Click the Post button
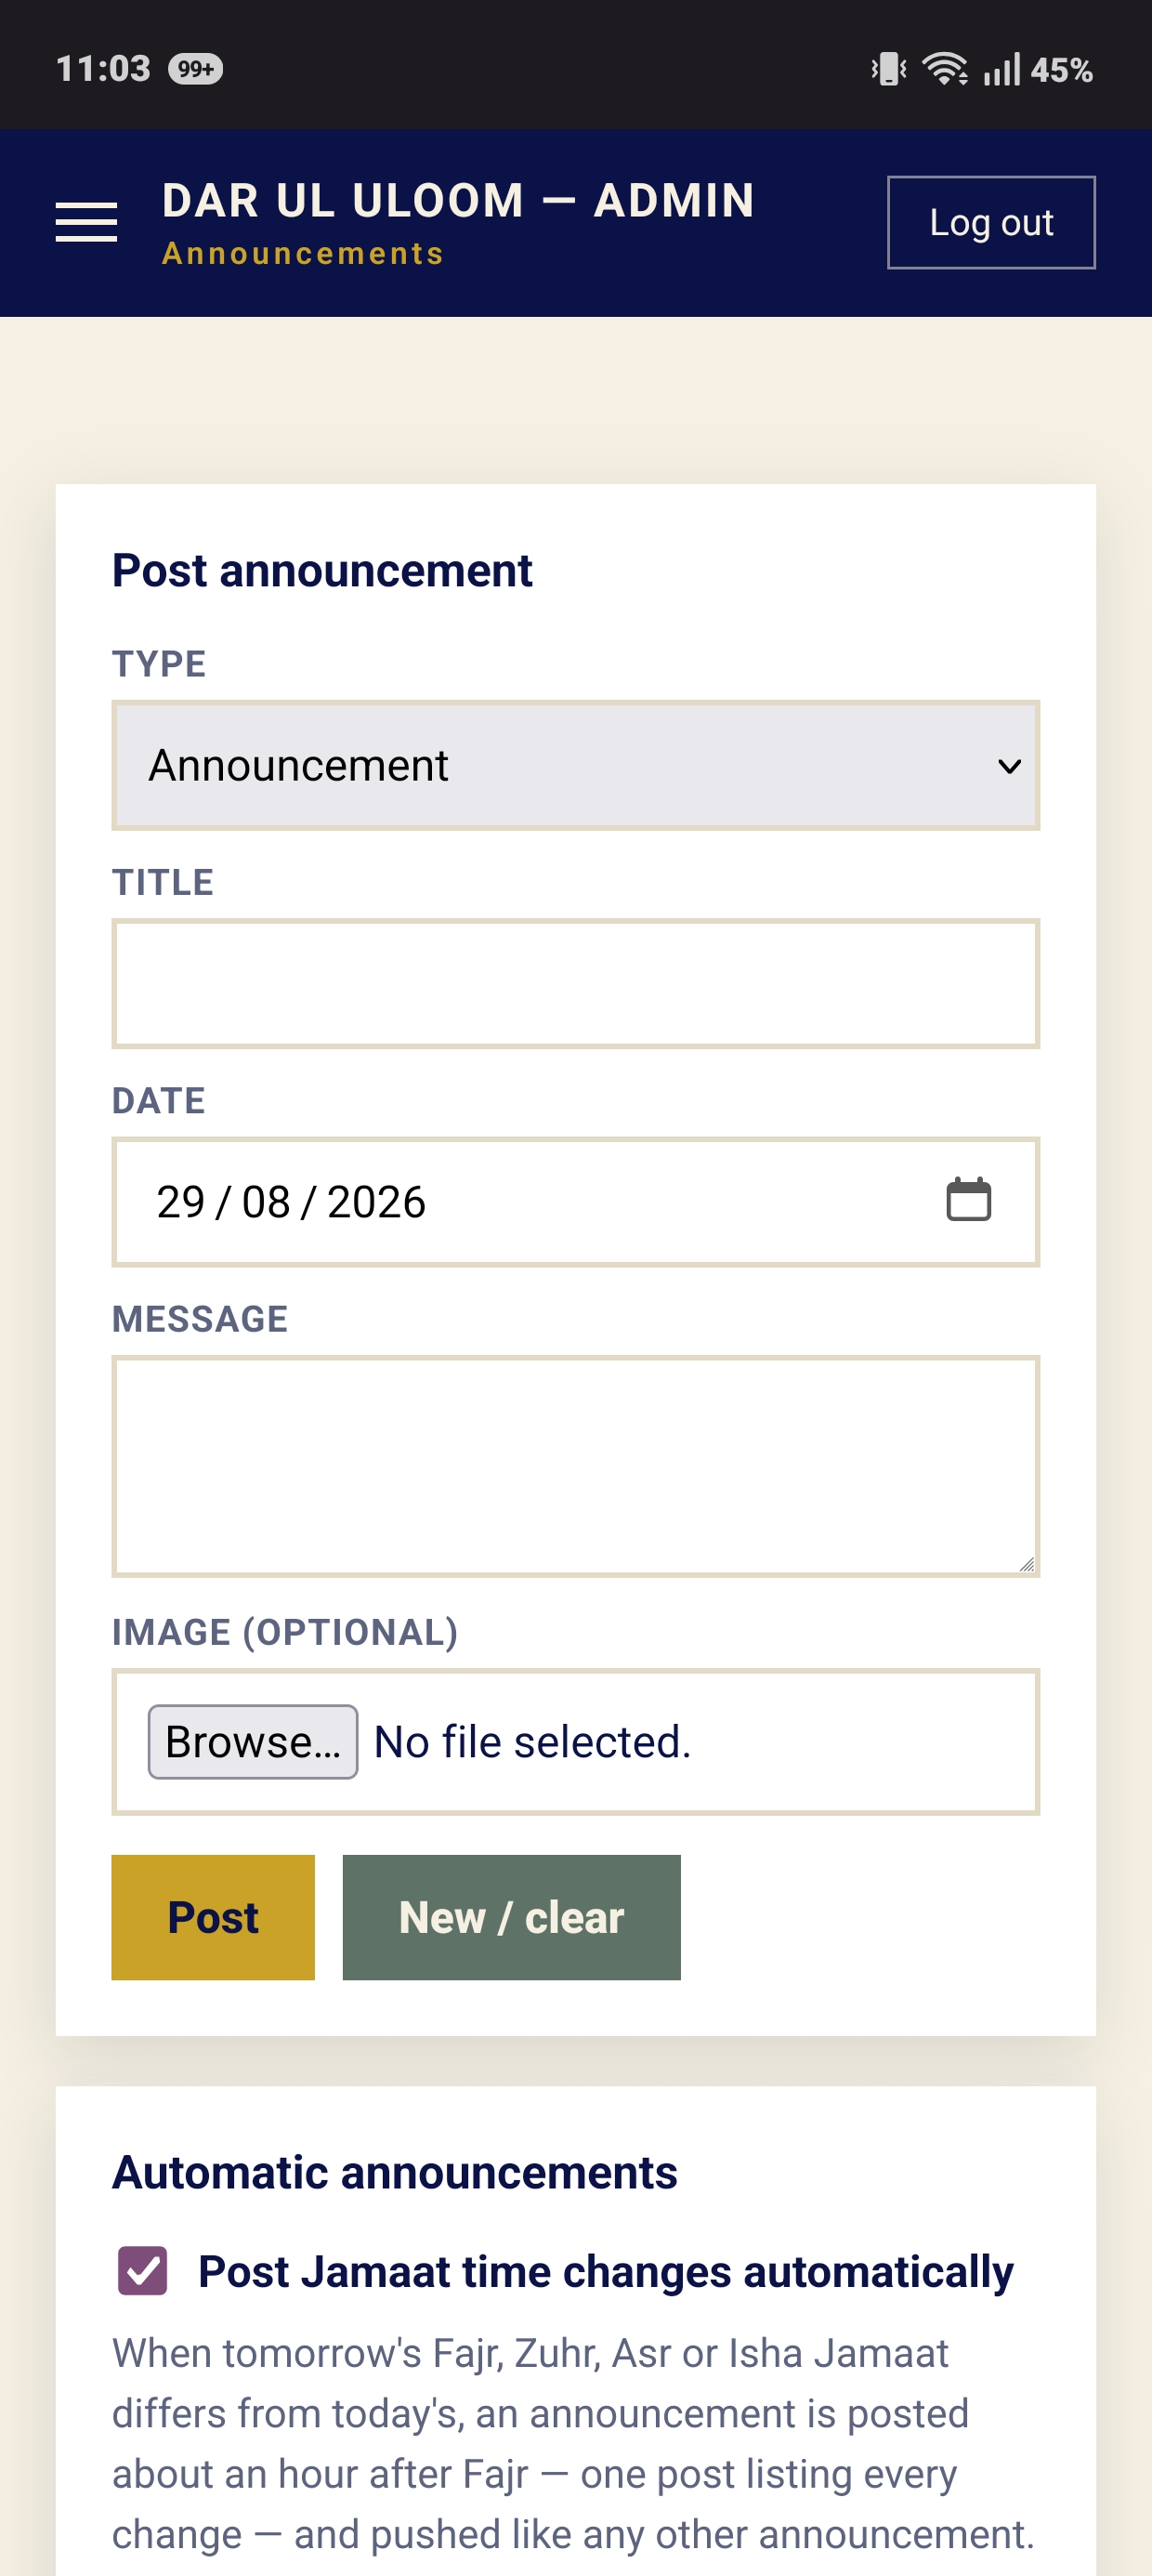The width and height of the screenshot is (1152, 2576). 213,1917
